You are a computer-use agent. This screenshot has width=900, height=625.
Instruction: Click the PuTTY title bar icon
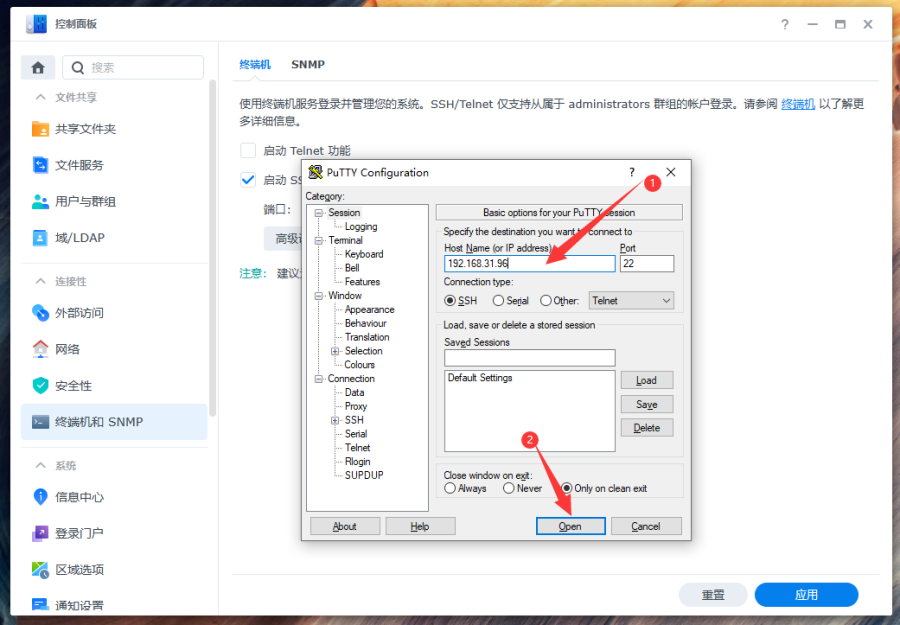click(315, 172)
